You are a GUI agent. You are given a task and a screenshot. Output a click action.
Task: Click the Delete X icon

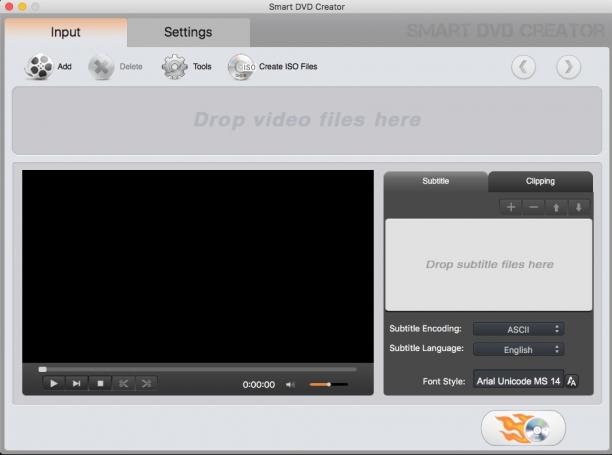[101, 67]
